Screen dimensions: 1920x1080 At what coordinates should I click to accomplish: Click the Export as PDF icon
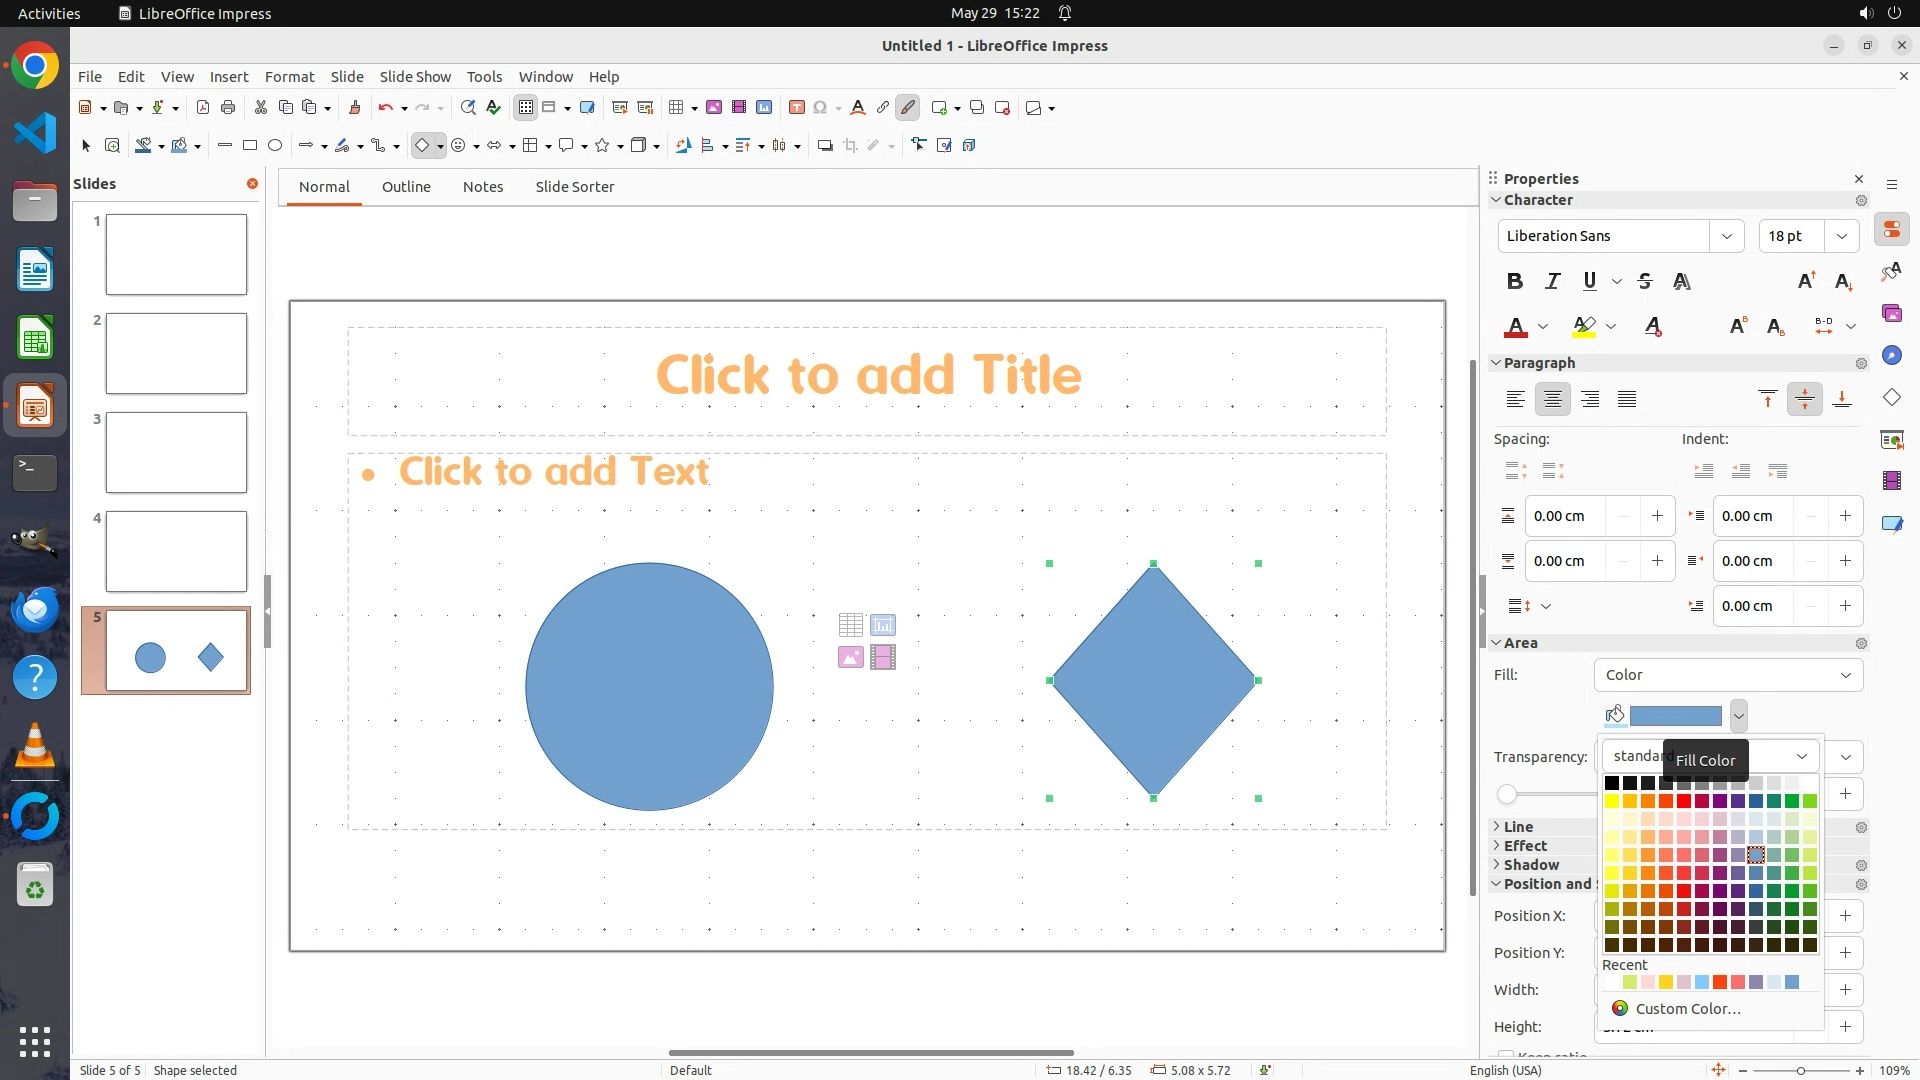203,108
